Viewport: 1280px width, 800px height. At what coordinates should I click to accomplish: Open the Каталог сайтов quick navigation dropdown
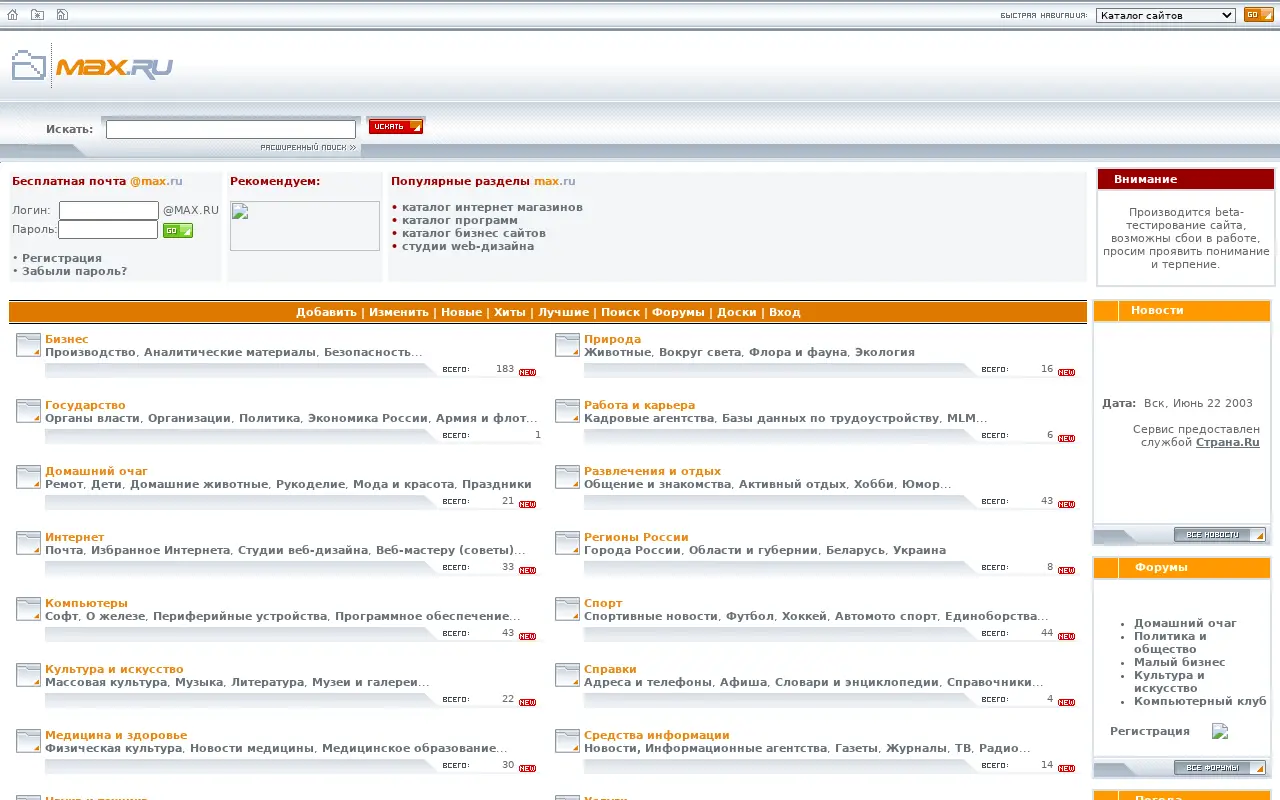point(1165,15)
